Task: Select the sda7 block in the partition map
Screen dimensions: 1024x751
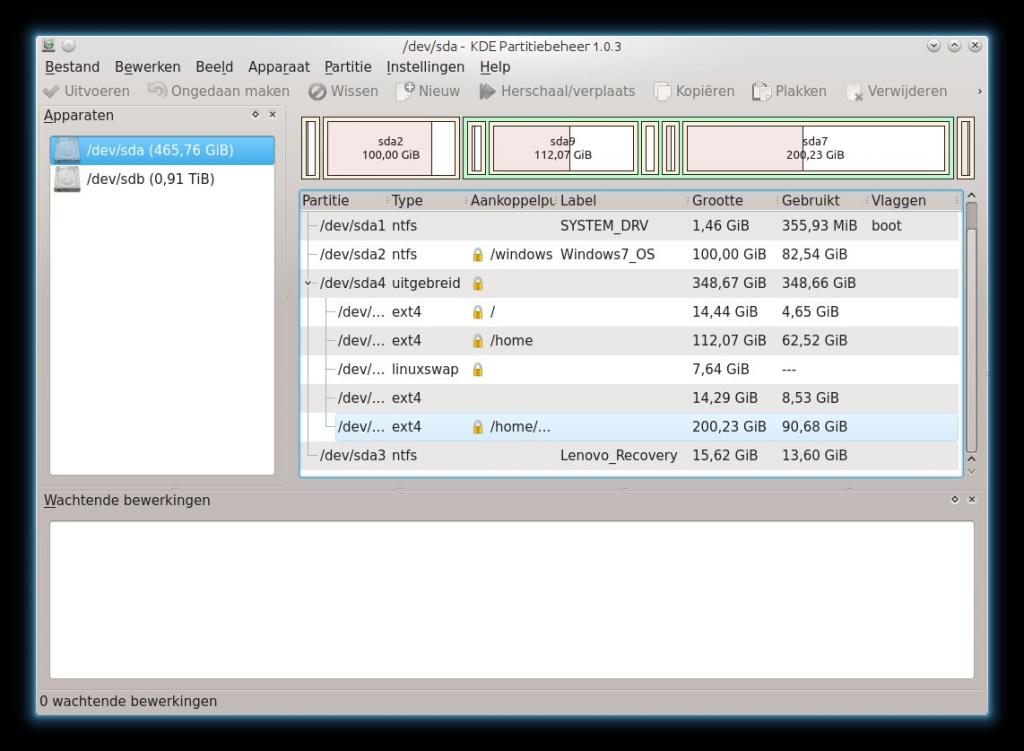Action: click(x=815, y=148)
